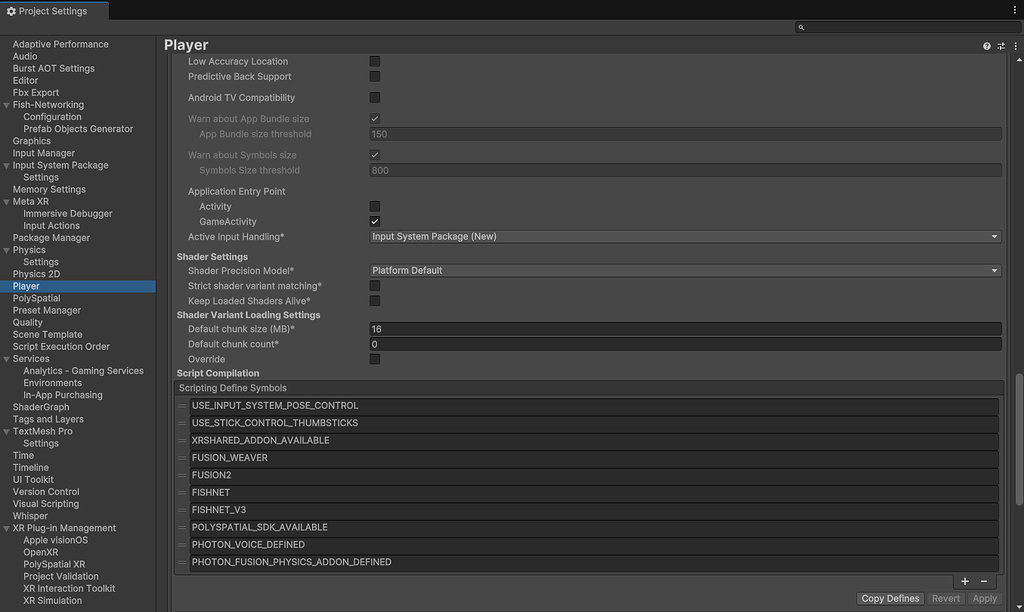Click the magnifier icon in the search bar
This screenshot has height=612, width=1024.
click(800, 27)
